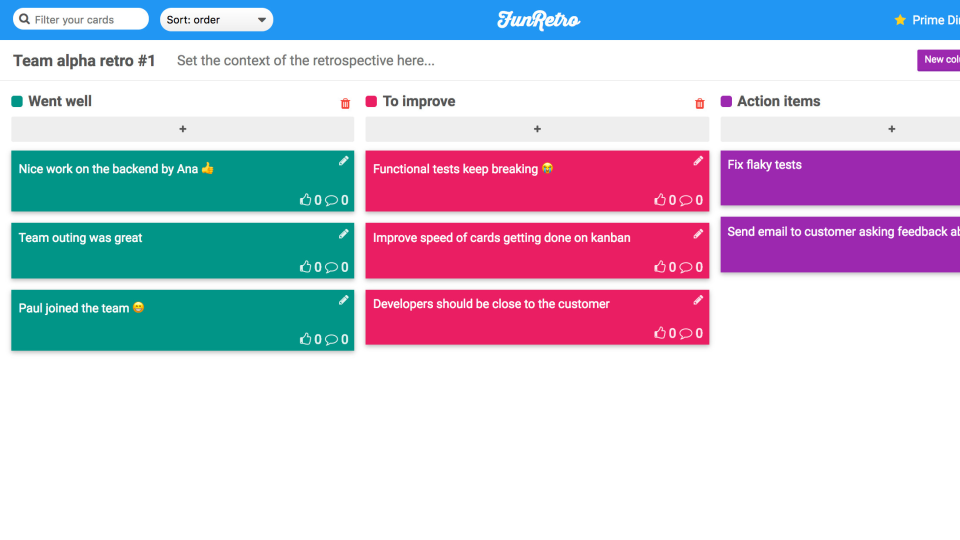This screenshot has height=540, width=960.
Task: Click the teal color square of Went well
Action: [x=17, y=101]
